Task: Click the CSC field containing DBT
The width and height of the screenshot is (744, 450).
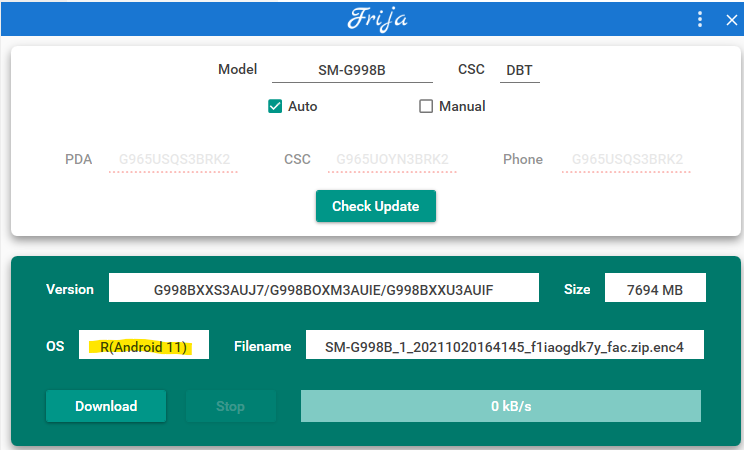Action: point(520,71)
